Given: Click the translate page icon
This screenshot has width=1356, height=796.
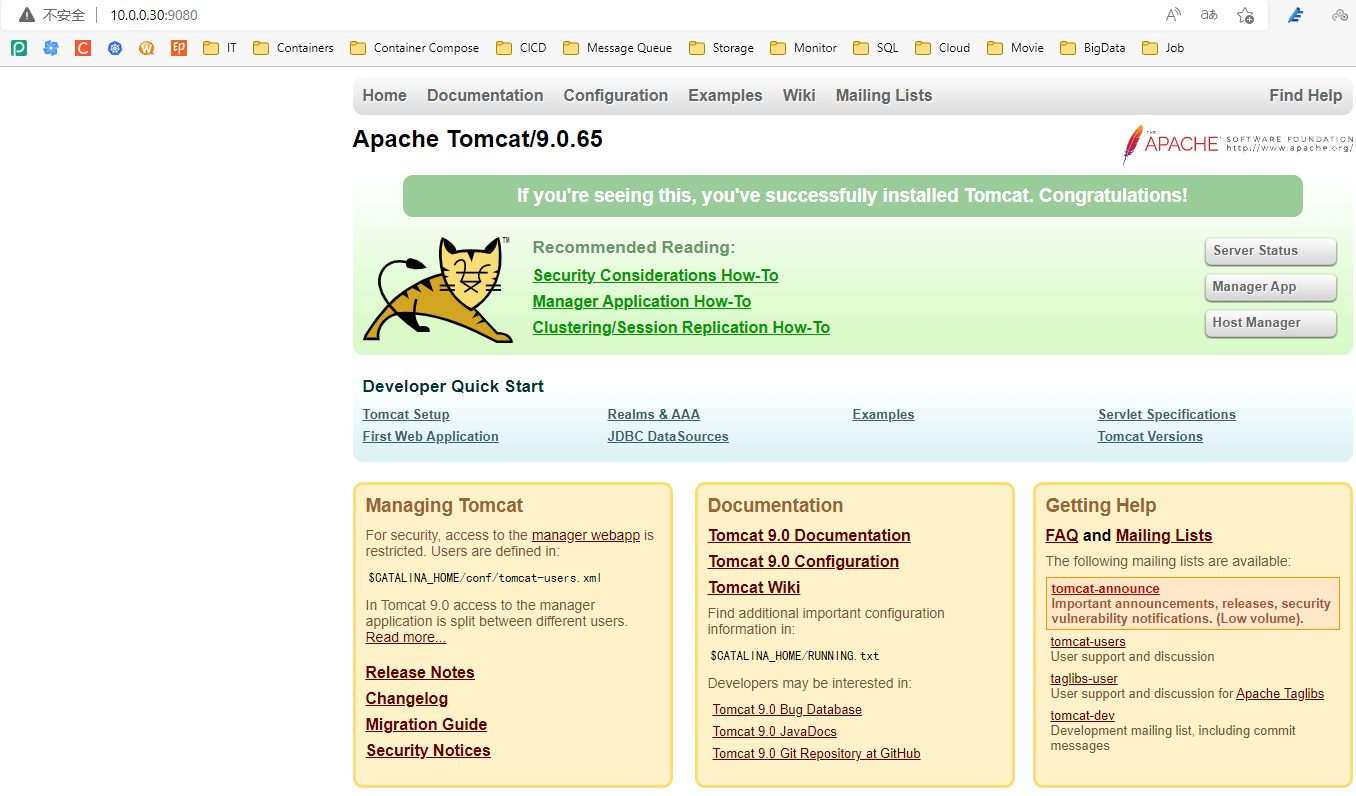Looking at the screenshot, I should (1209, 15).
